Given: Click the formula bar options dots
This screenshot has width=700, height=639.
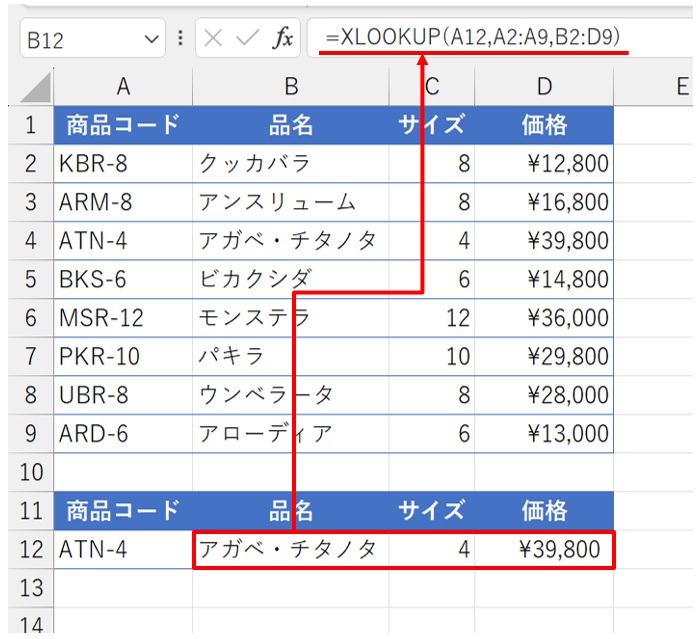Looking at the screenshot, I should 180,38.
